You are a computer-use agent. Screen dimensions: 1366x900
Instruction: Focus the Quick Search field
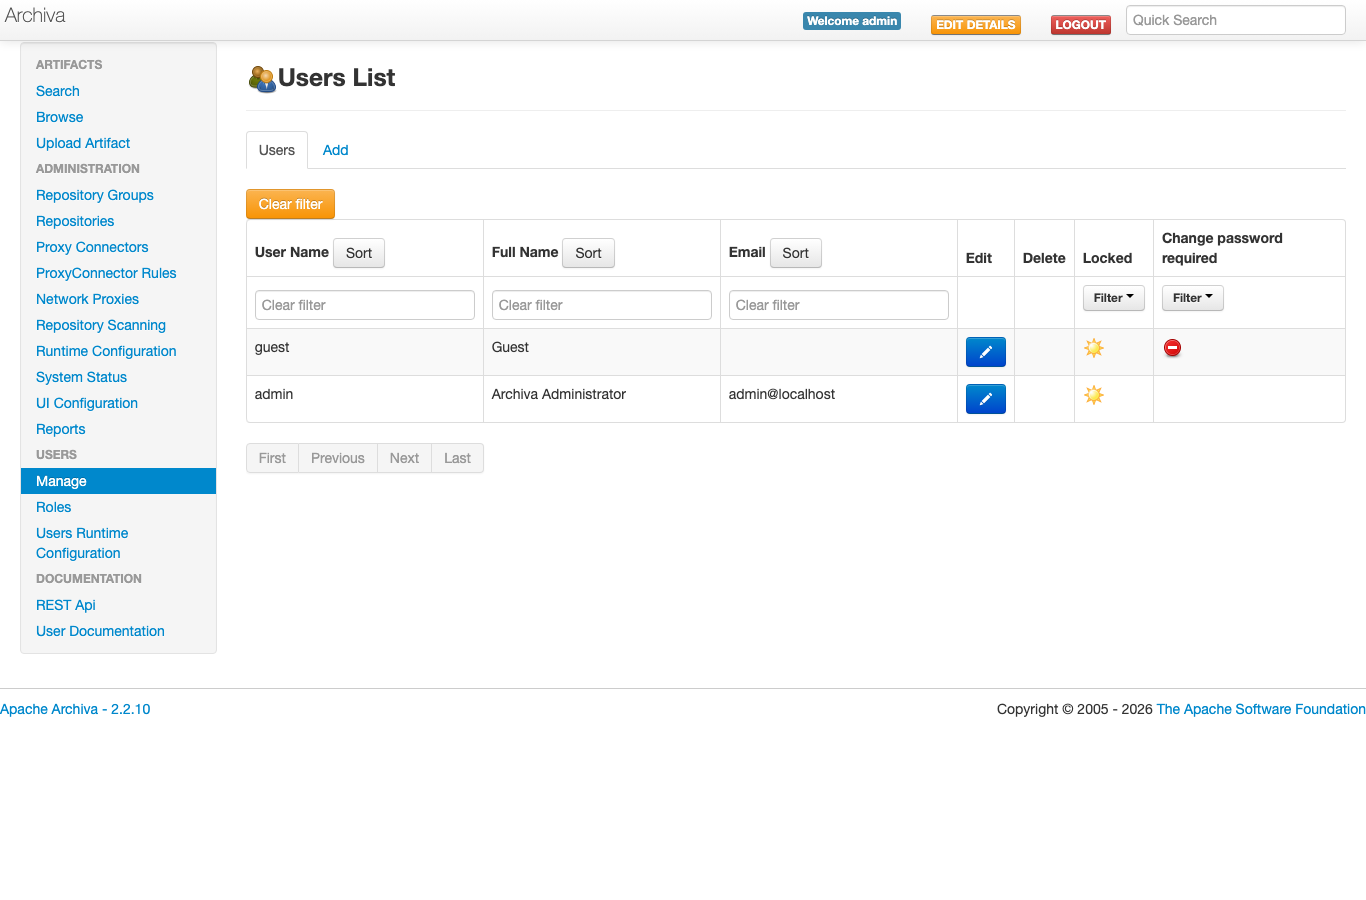(1235, 20)
